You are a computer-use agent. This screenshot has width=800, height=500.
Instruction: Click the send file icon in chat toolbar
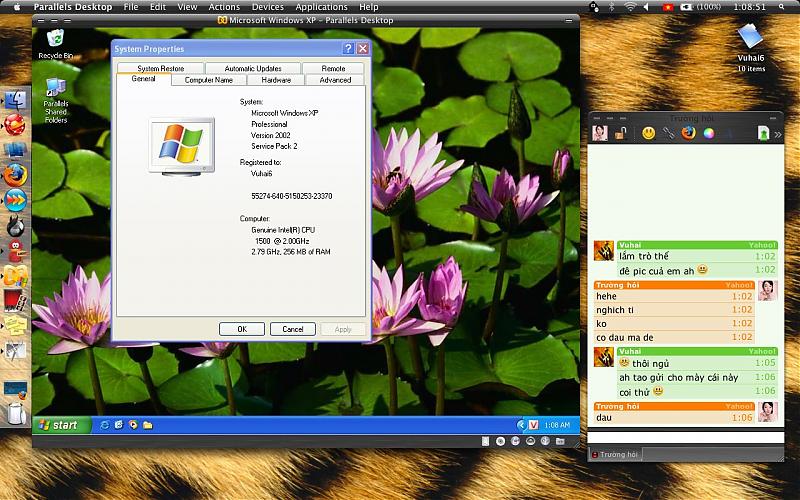click(x=764, y=133)
